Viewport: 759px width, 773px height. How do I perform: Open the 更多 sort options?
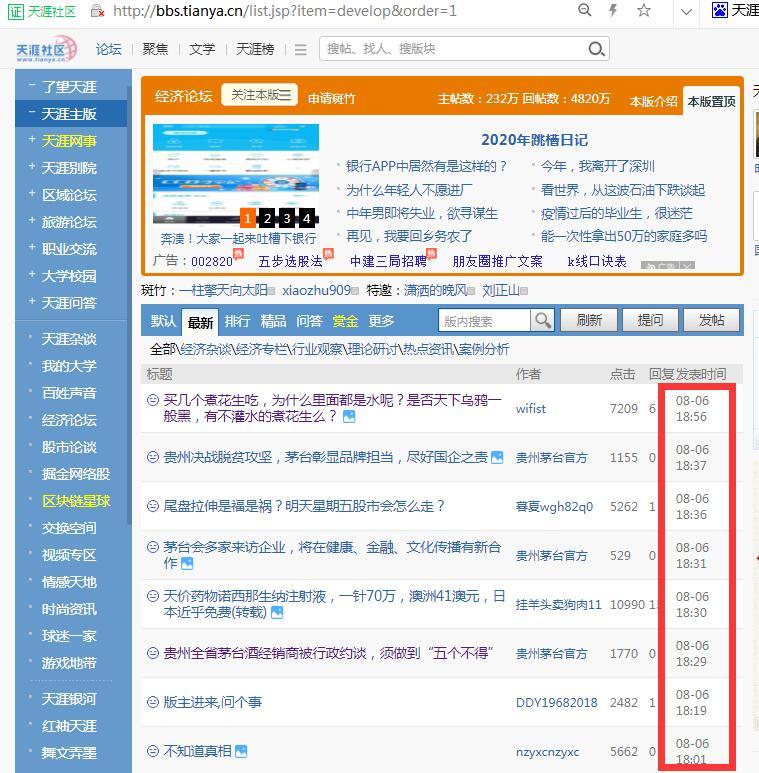click(x=381, y=321)
